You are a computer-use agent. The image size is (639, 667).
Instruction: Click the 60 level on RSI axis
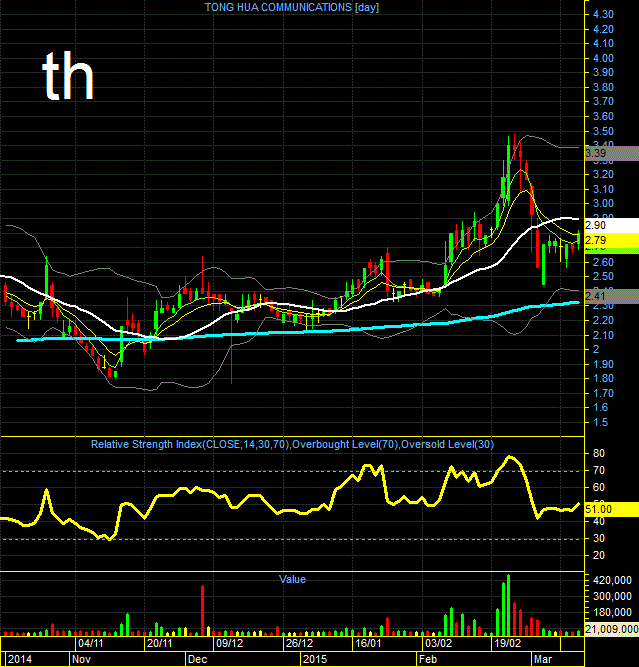click(599, 487)
